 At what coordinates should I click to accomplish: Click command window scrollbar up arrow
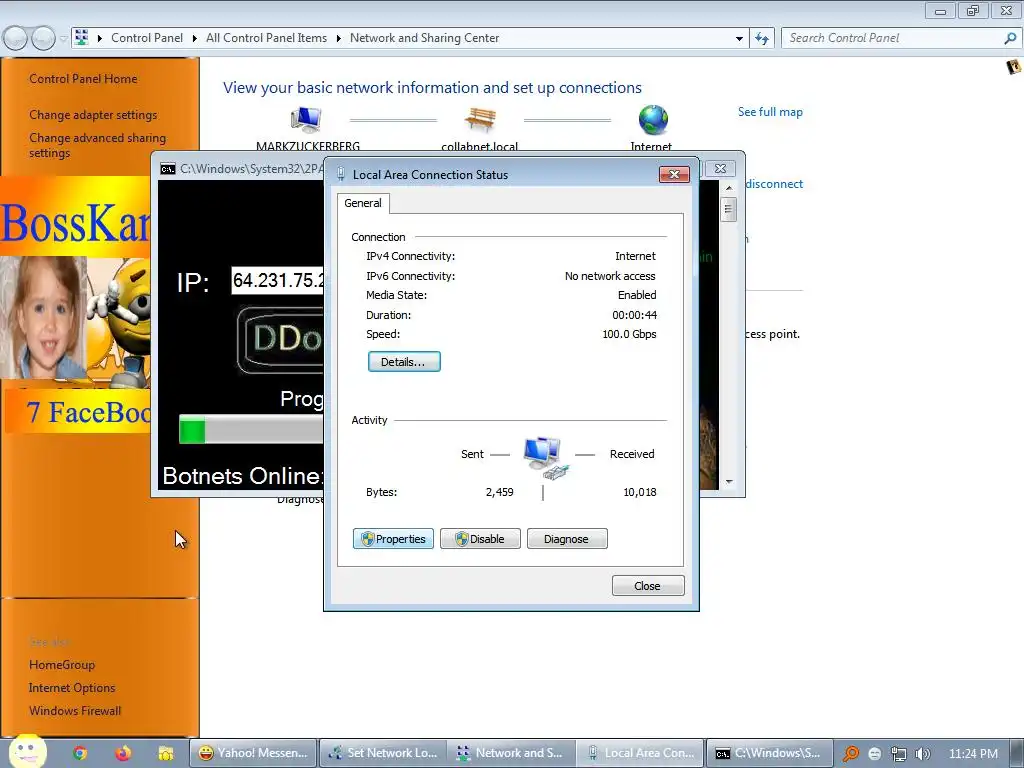729,188
